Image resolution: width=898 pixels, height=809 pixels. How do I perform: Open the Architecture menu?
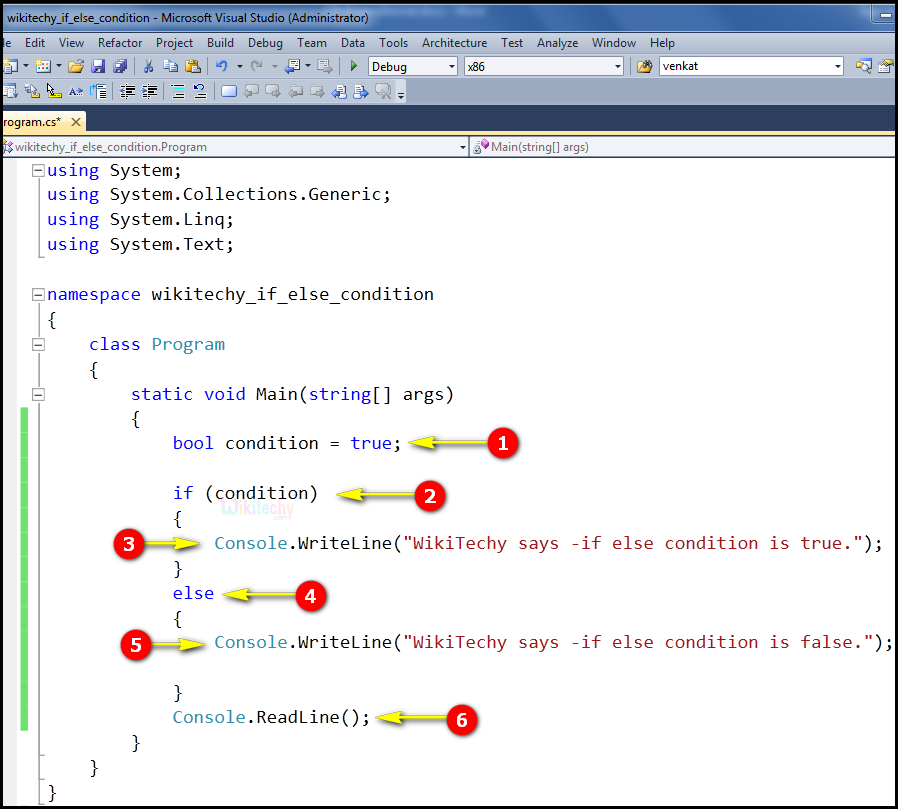coord(454,43)
